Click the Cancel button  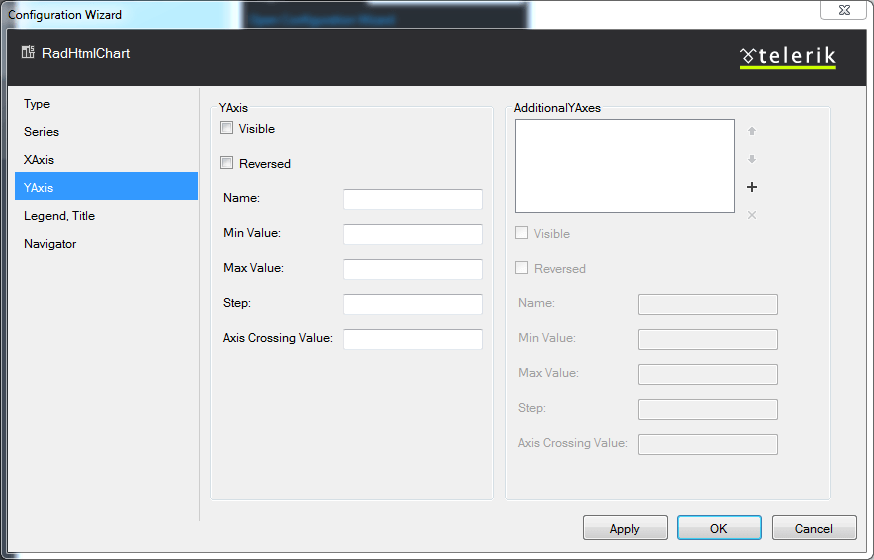click(x=813, y=528)
